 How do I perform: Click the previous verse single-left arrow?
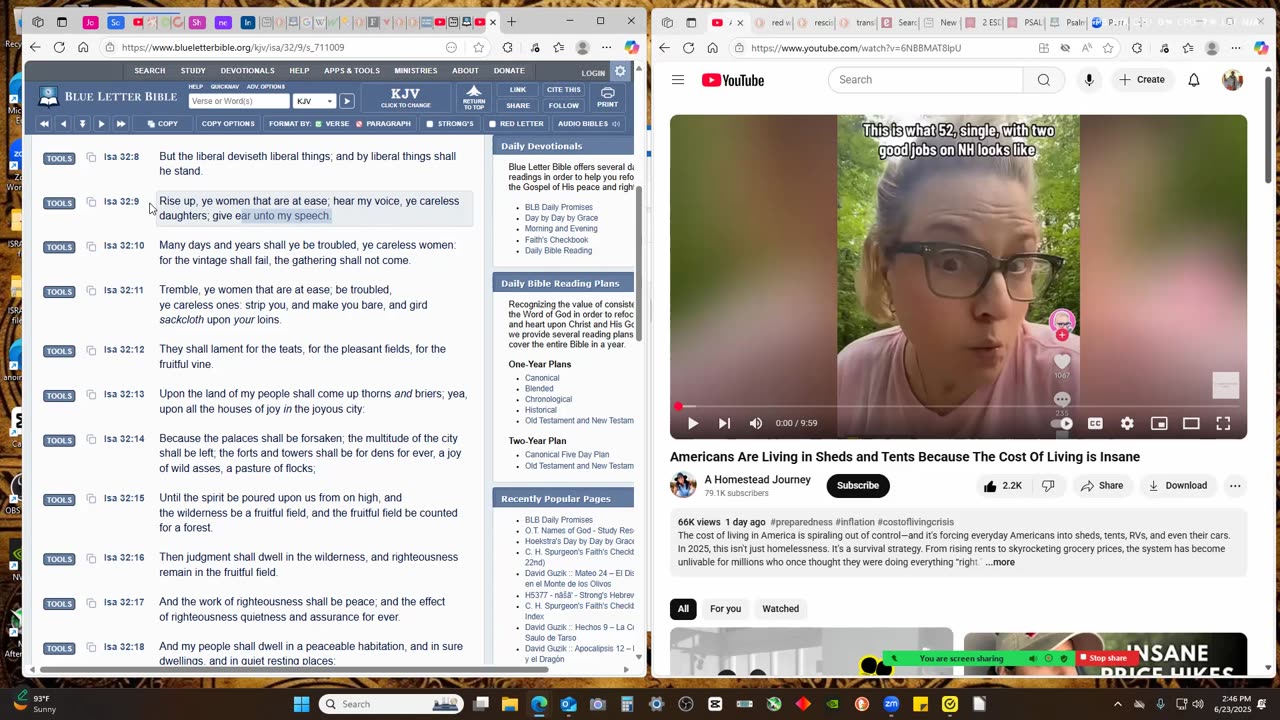point(63,124)
